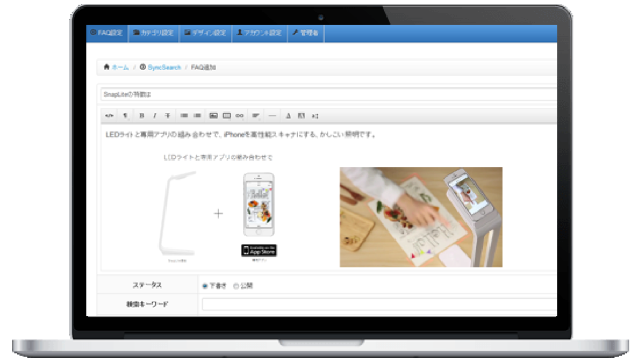This screenshot has height=360, width=640.
Task: Open the table insert menu
Action: 227,116
